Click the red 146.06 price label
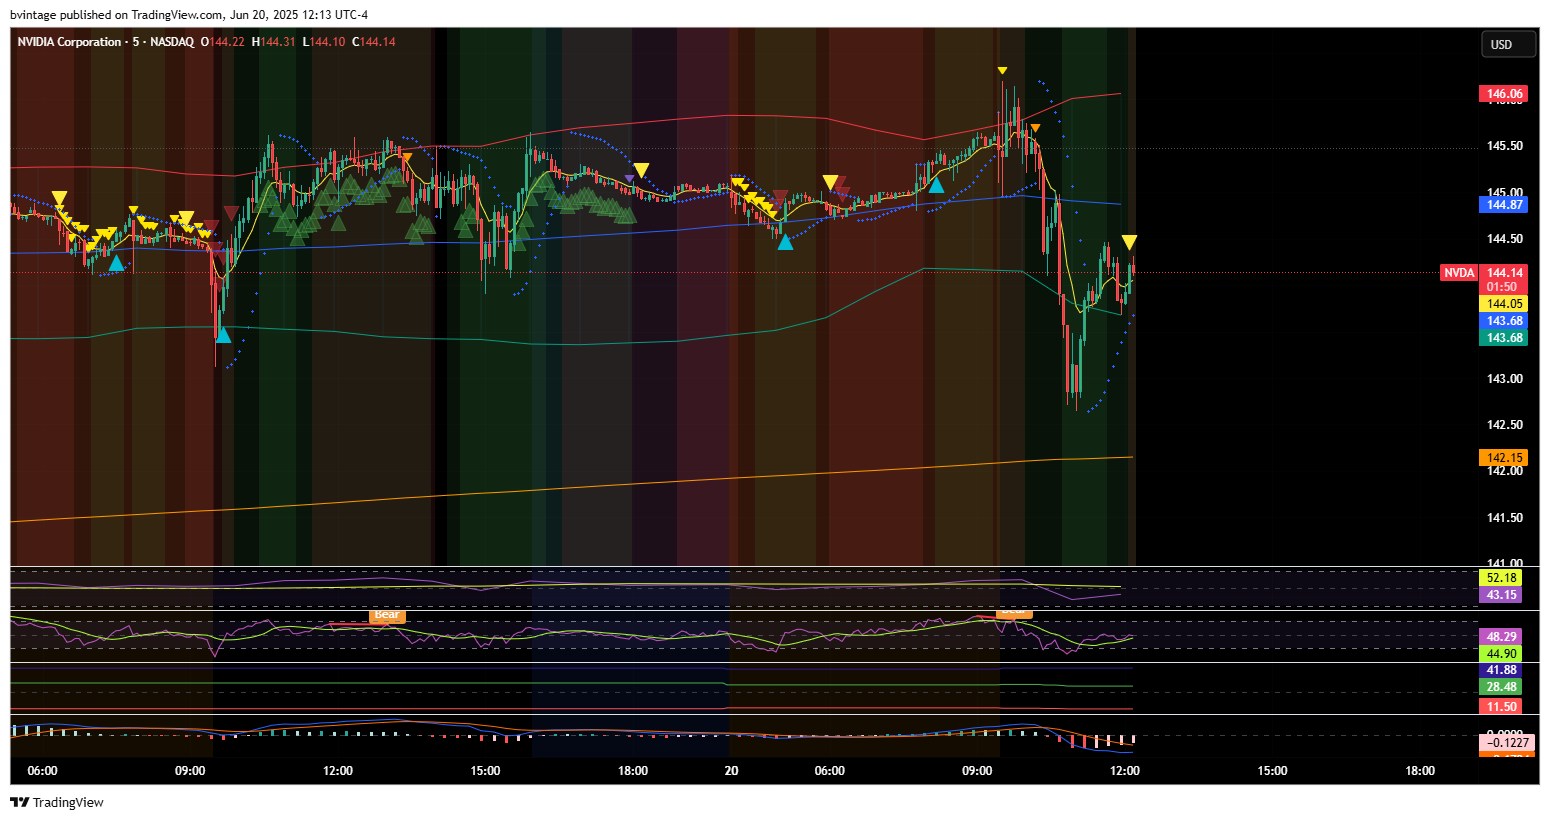 pos(1503,94)
